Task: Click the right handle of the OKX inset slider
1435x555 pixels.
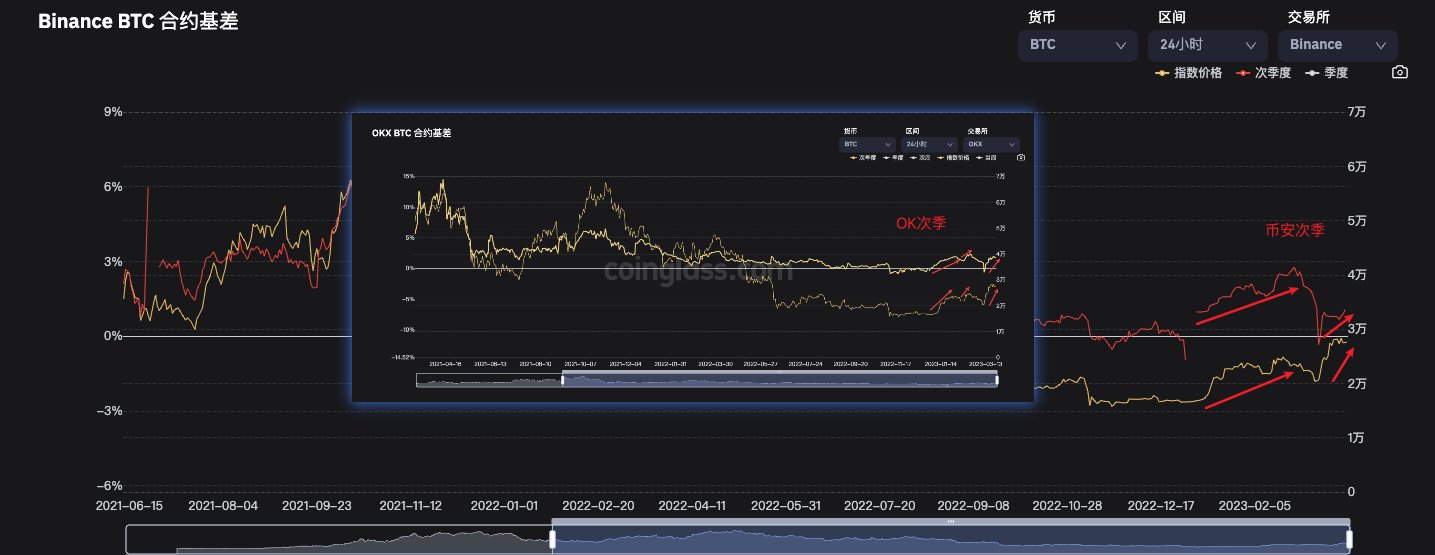Action: 997,379
